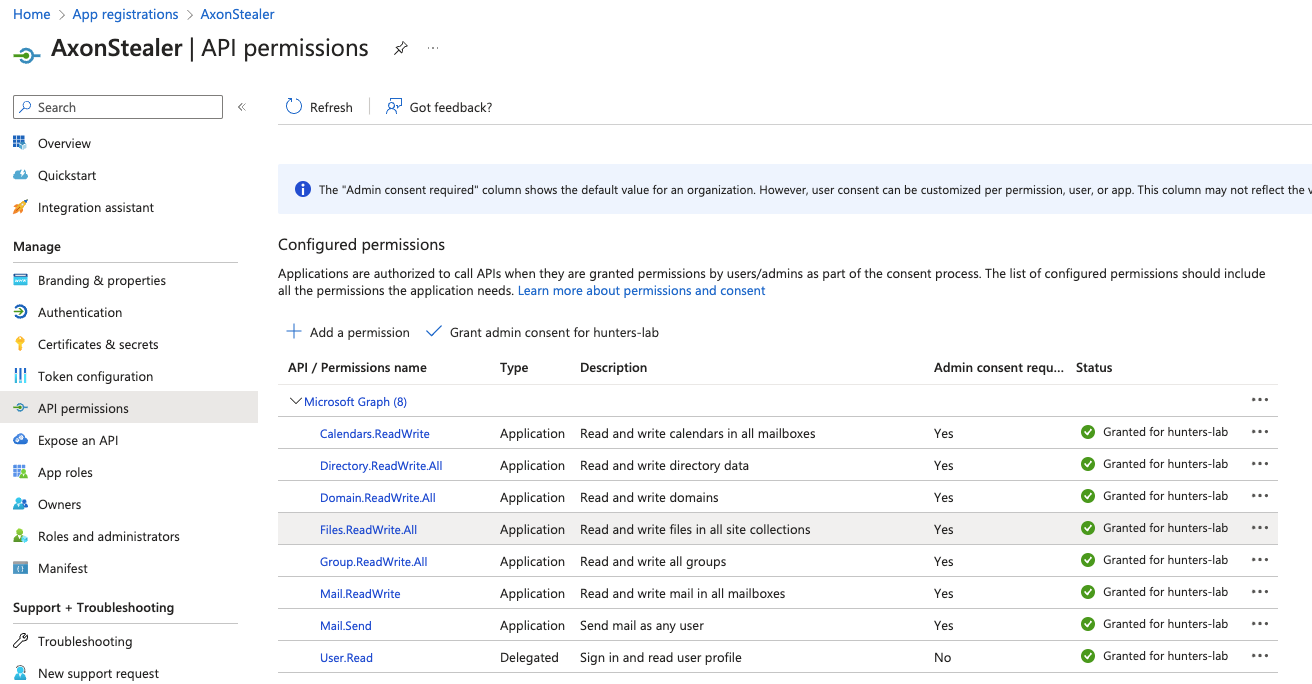The height and width of the screenshot is (684, 1312).
Task: Open more options for Domain.ReadWrite.All row
Action: tap(1260, 496)
